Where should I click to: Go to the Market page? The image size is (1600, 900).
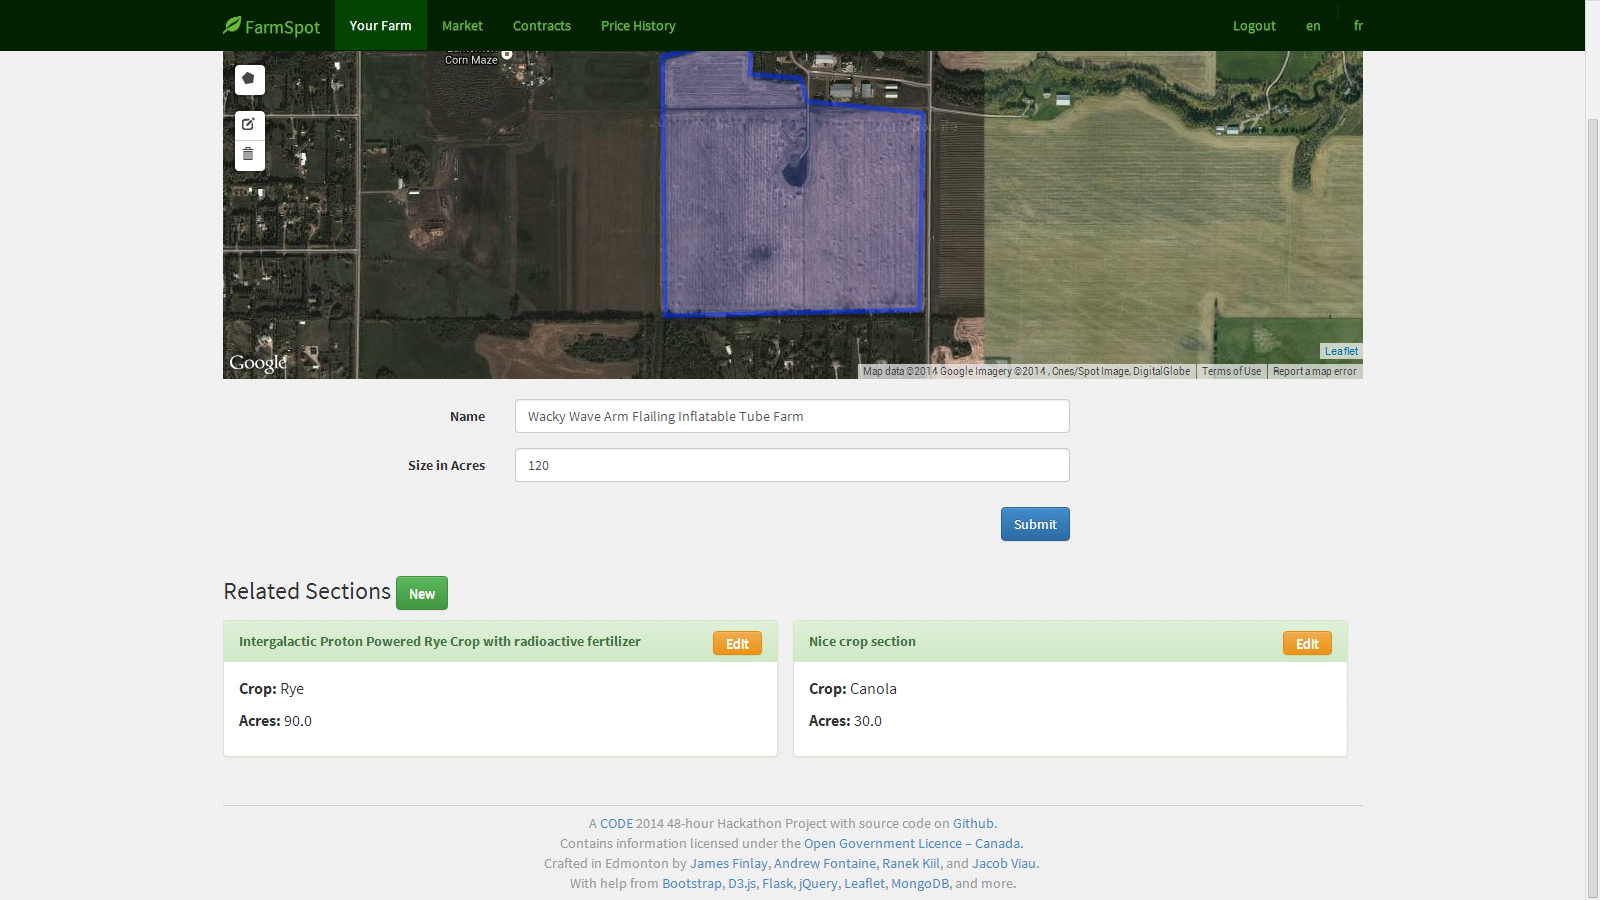click(x=462, y=26)
